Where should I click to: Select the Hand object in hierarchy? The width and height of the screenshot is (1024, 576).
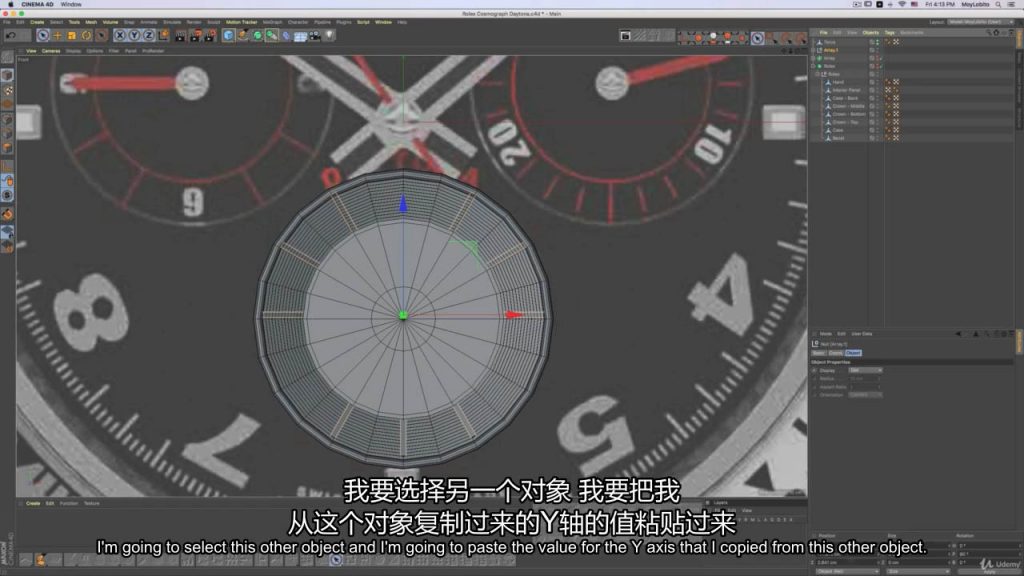click(x=838, y=82)
